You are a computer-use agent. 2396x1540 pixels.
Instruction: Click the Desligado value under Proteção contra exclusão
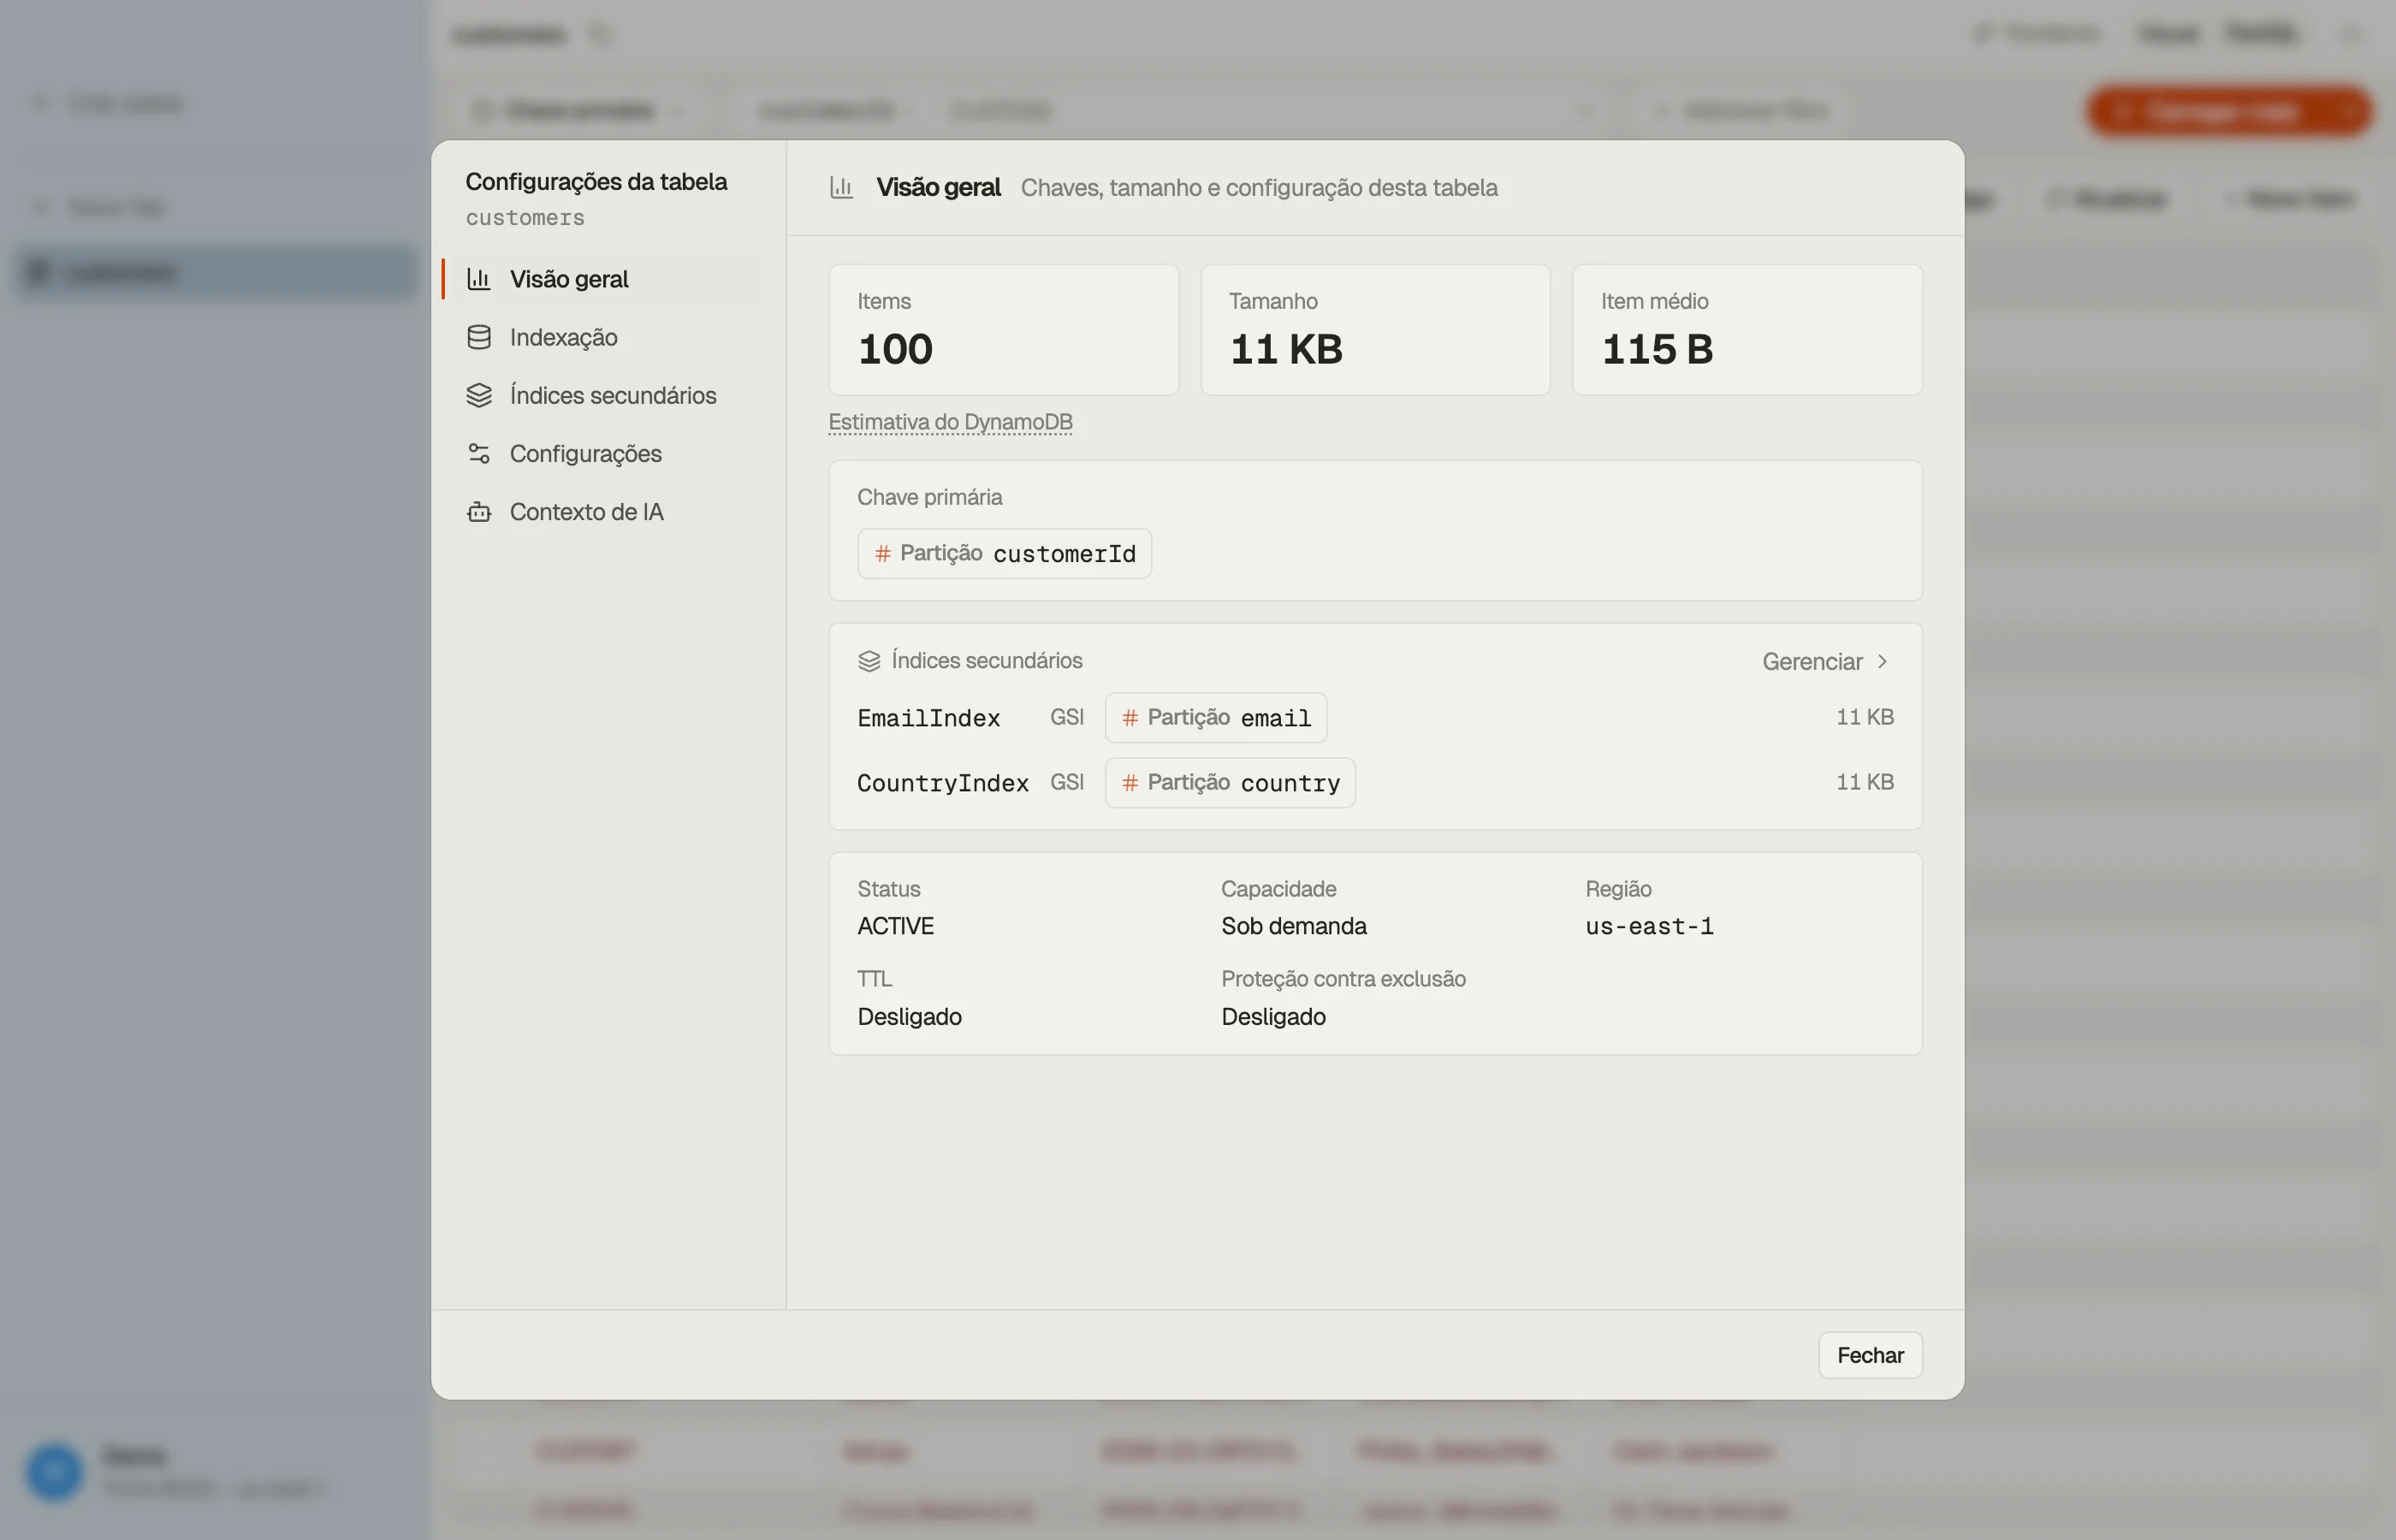1273,1016
